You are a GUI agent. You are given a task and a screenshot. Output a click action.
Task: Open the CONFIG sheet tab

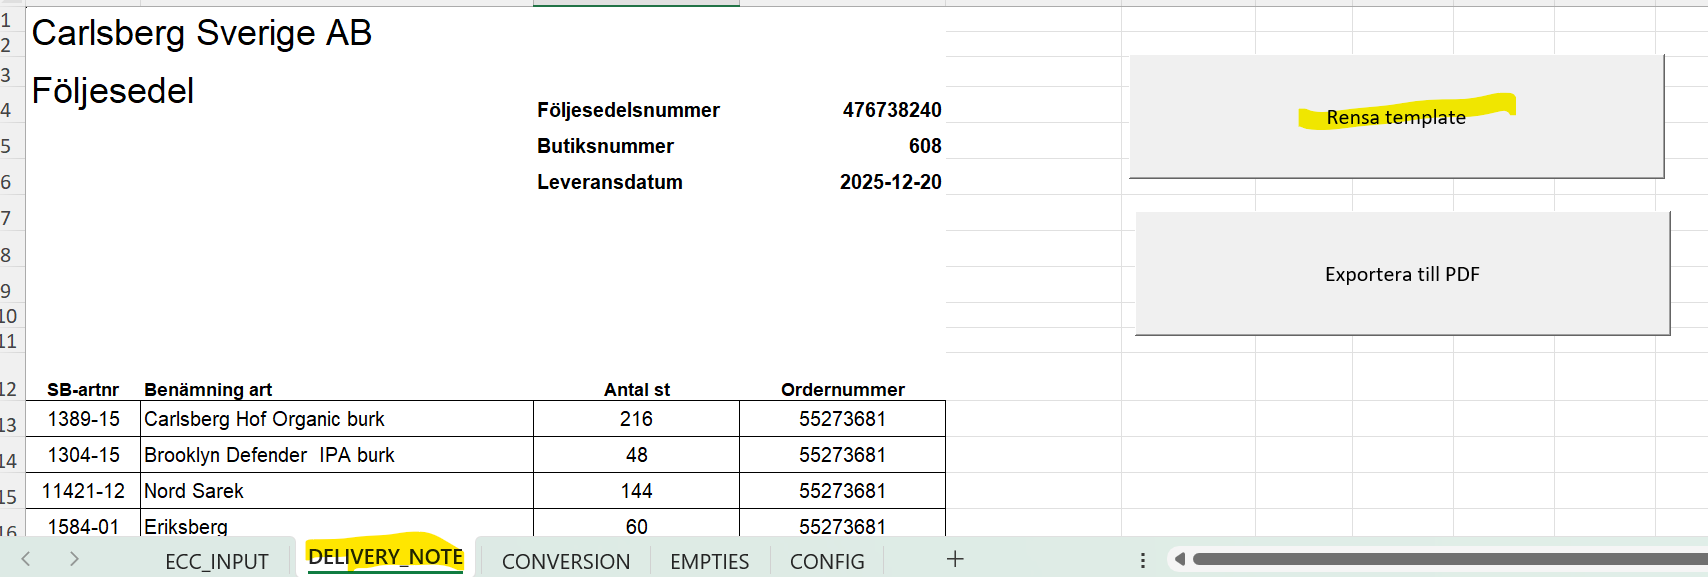827,561
